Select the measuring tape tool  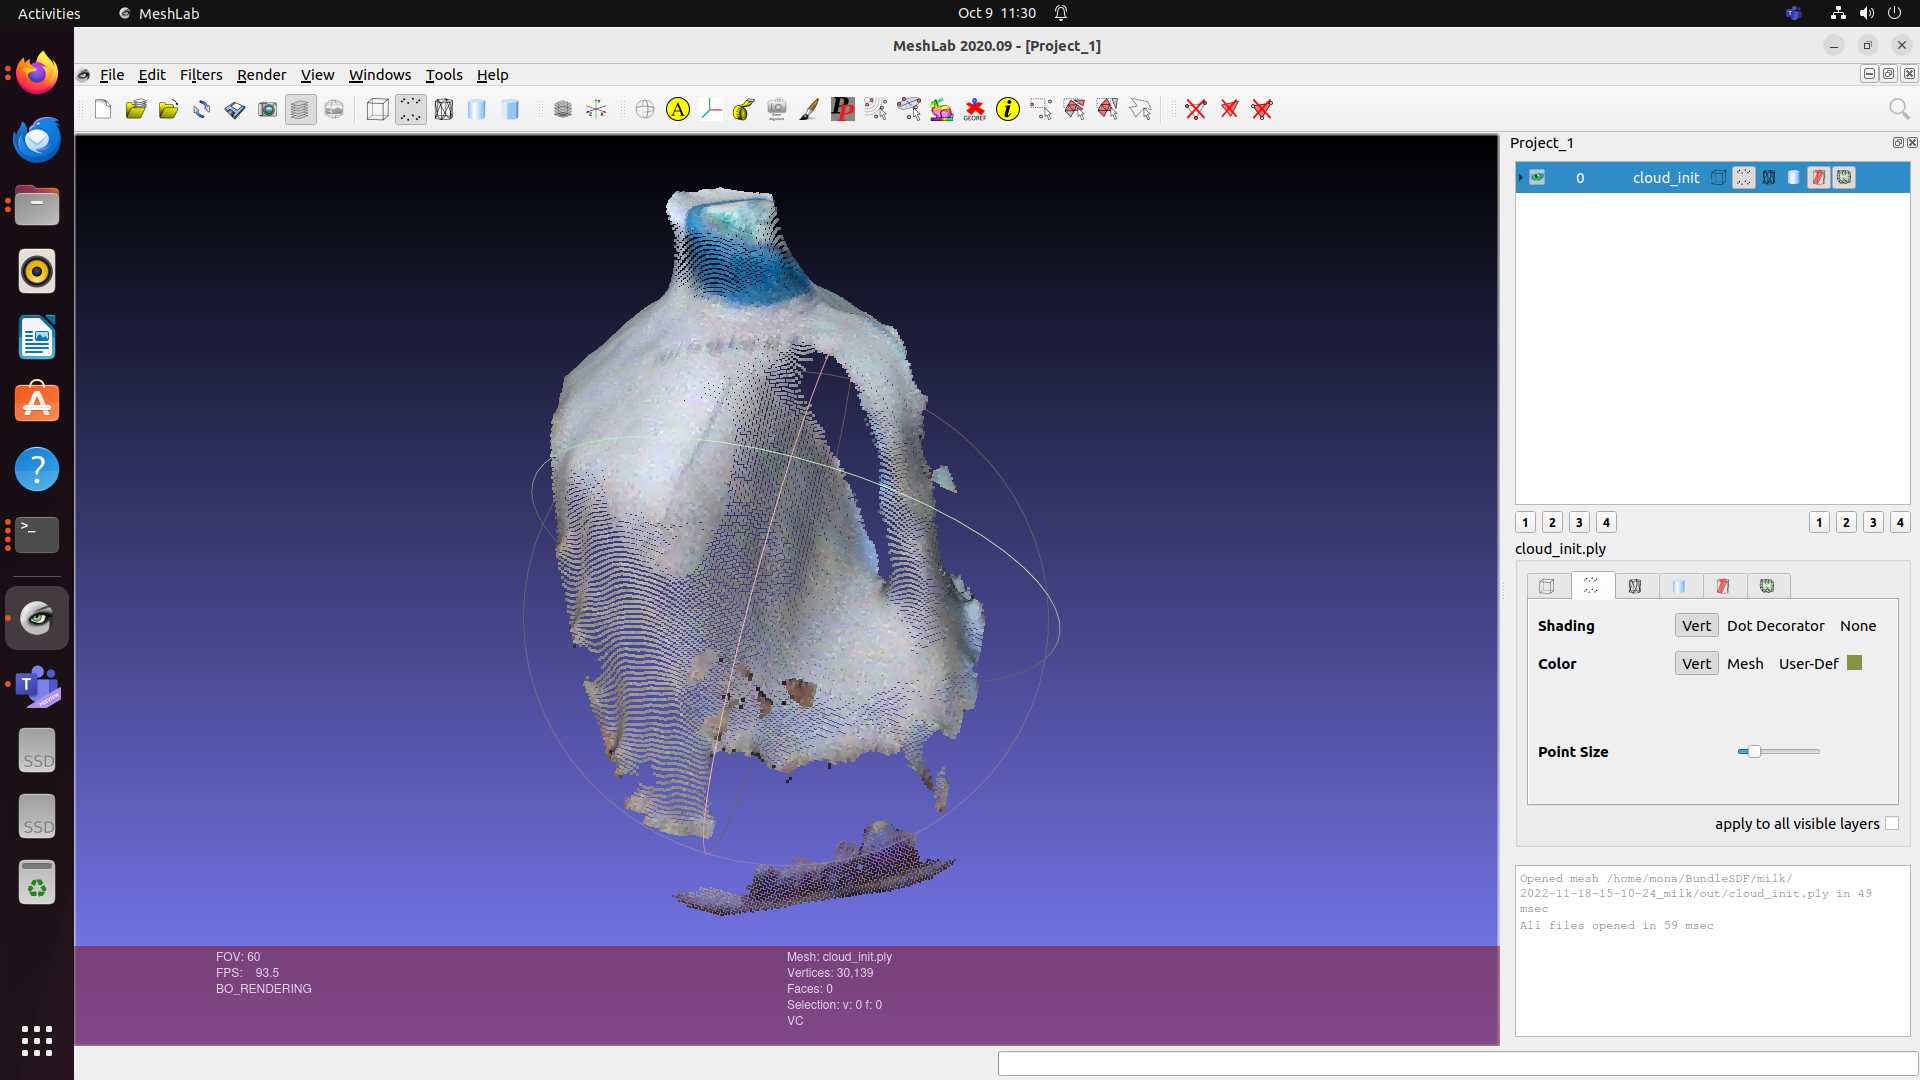click(743, 109)
